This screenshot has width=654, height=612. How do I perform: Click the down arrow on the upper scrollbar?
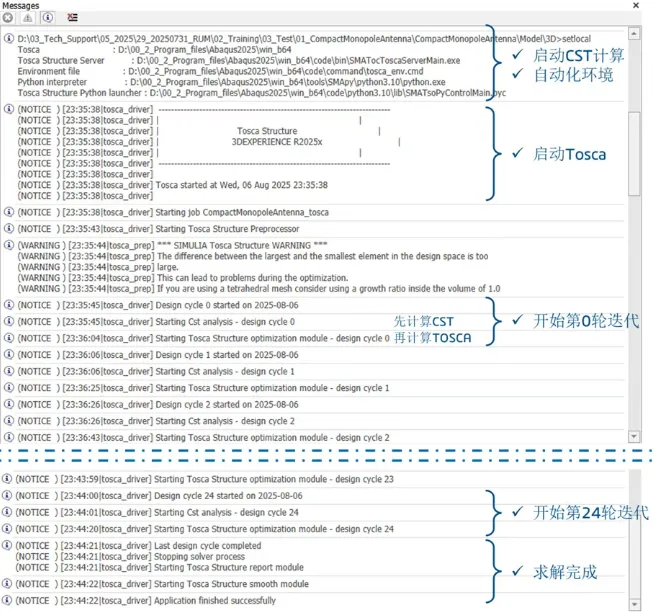click(634, 436)
